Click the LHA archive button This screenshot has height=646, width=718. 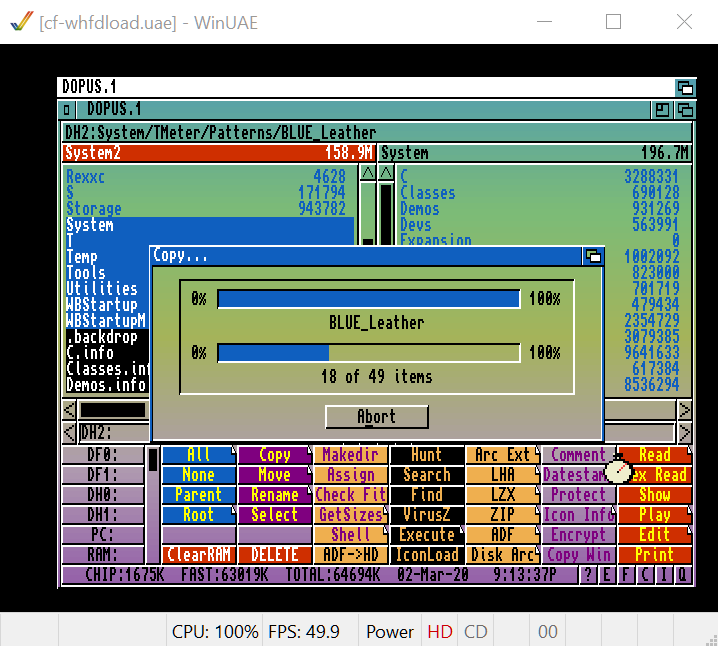coord(503,475)
